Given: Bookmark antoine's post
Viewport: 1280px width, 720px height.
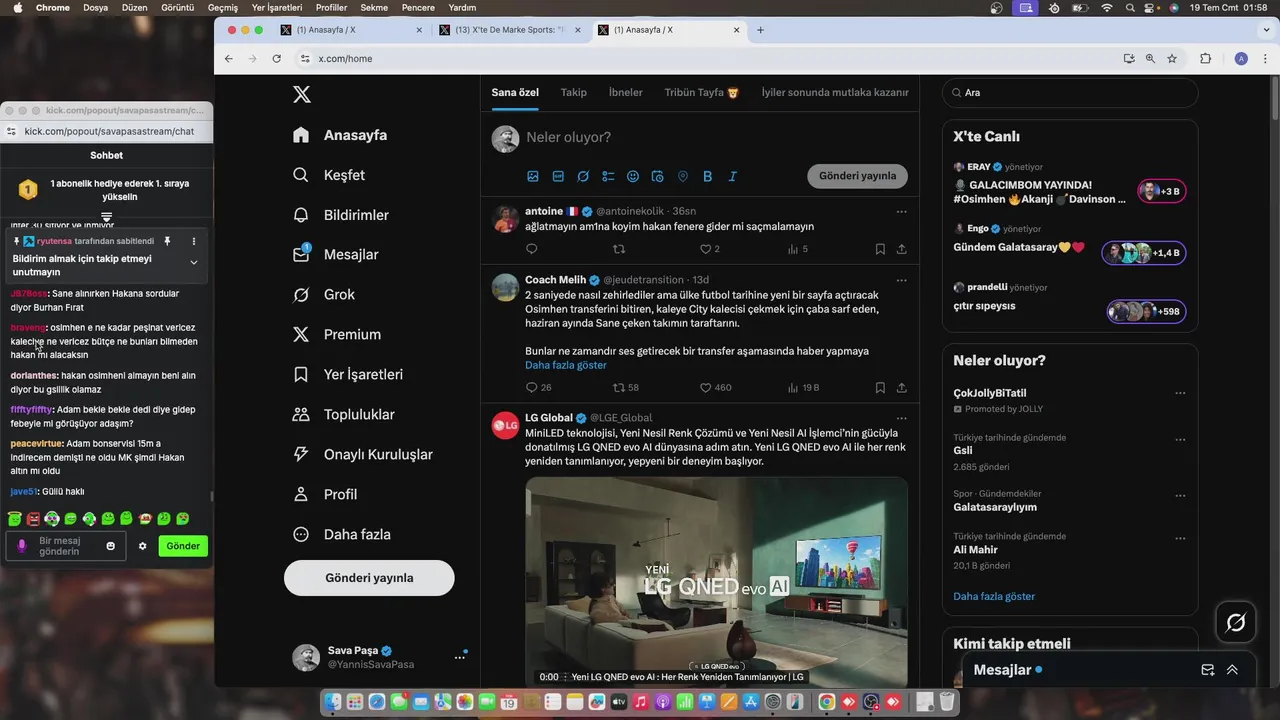Looking at the screenshot, I should pos(880,249).
